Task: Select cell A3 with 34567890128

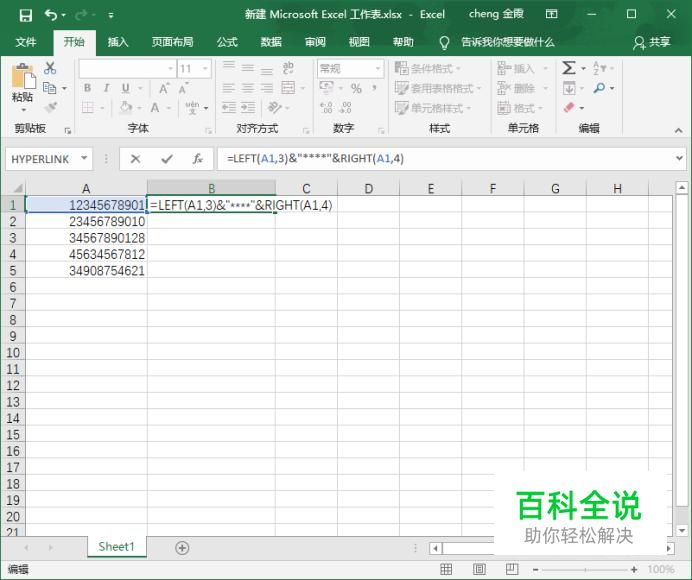Action: (86, 238)
